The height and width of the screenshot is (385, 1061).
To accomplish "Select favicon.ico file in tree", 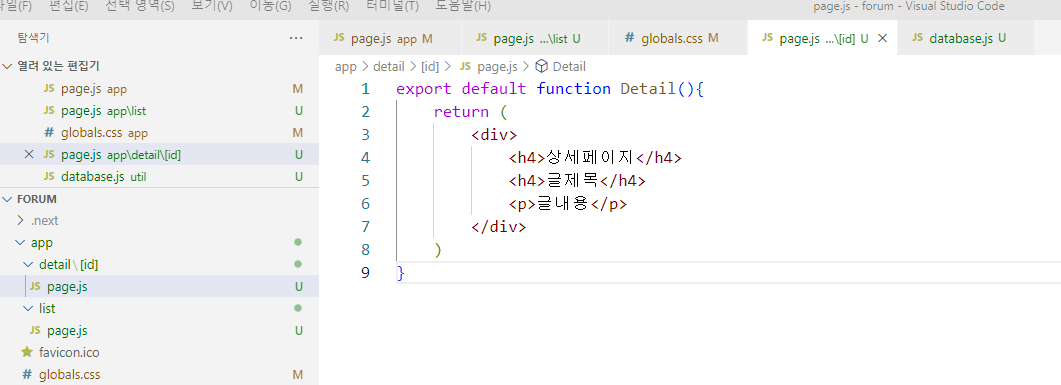I will pyautogui.click(x=160, y=353).
